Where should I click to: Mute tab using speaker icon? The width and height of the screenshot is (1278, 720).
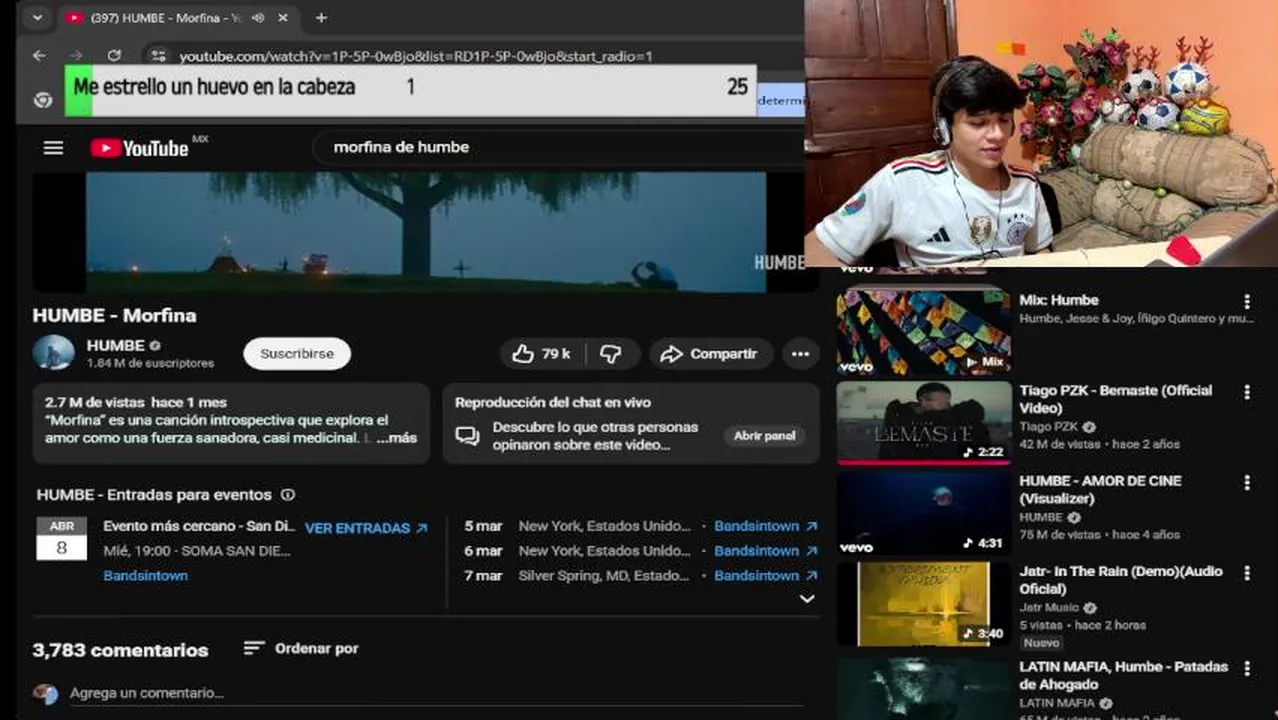[259, 18]
